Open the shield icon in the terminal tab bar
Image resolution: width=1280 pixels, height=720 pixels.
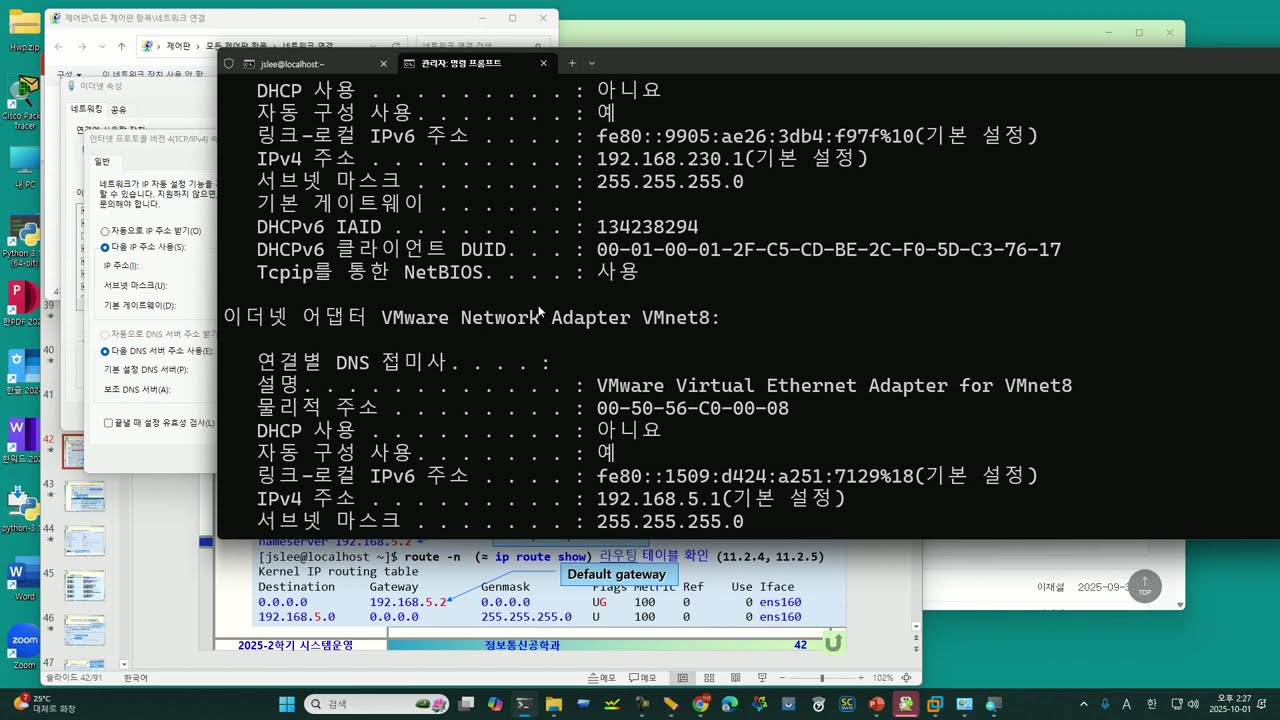[x=229, y=63]
